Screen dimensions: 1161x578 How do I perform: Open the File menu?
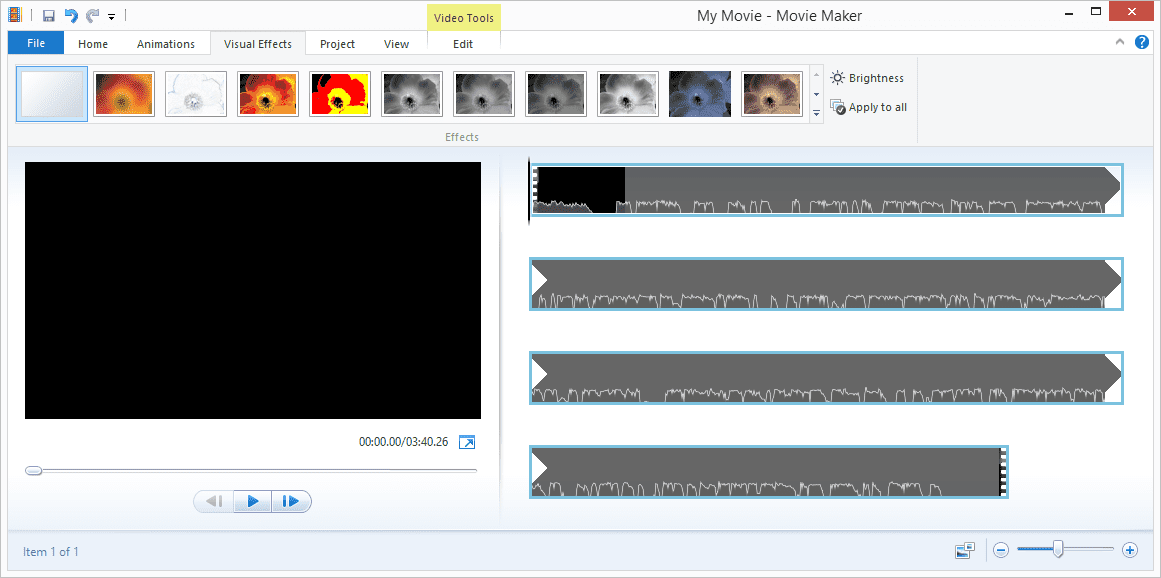36,44
